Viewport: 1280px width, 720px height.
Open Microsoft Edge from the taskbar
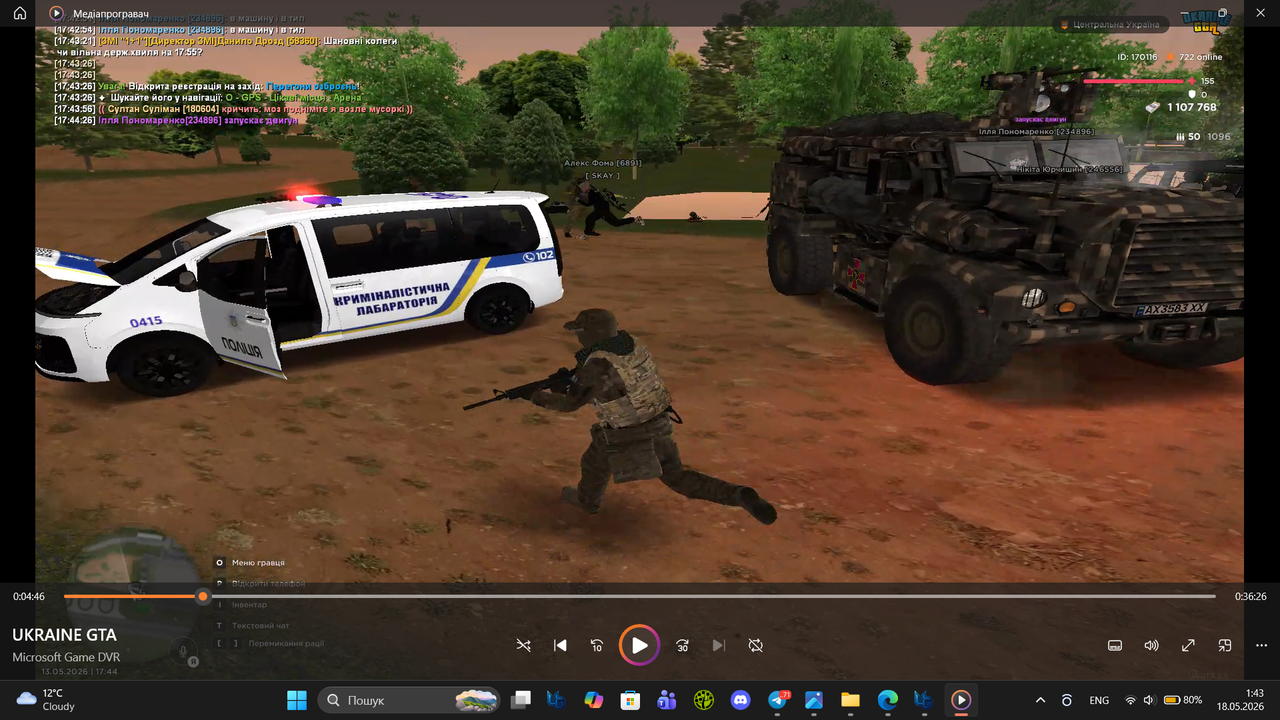[x=887, y=700]
